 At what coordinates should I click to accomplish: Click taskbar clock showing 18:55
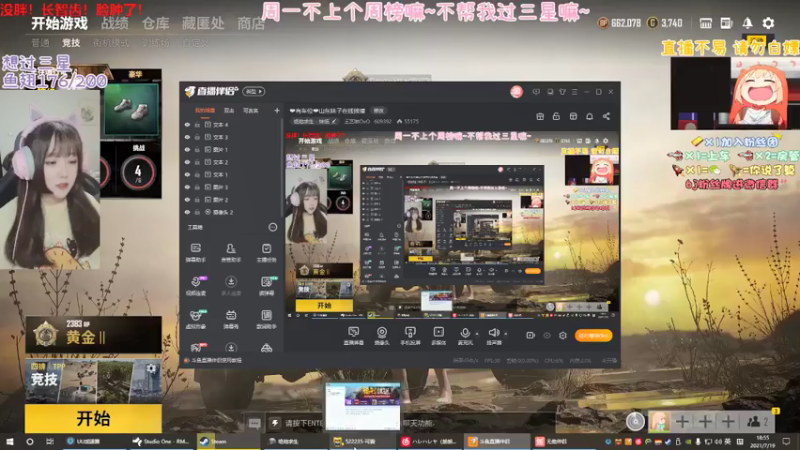(762, 441)
